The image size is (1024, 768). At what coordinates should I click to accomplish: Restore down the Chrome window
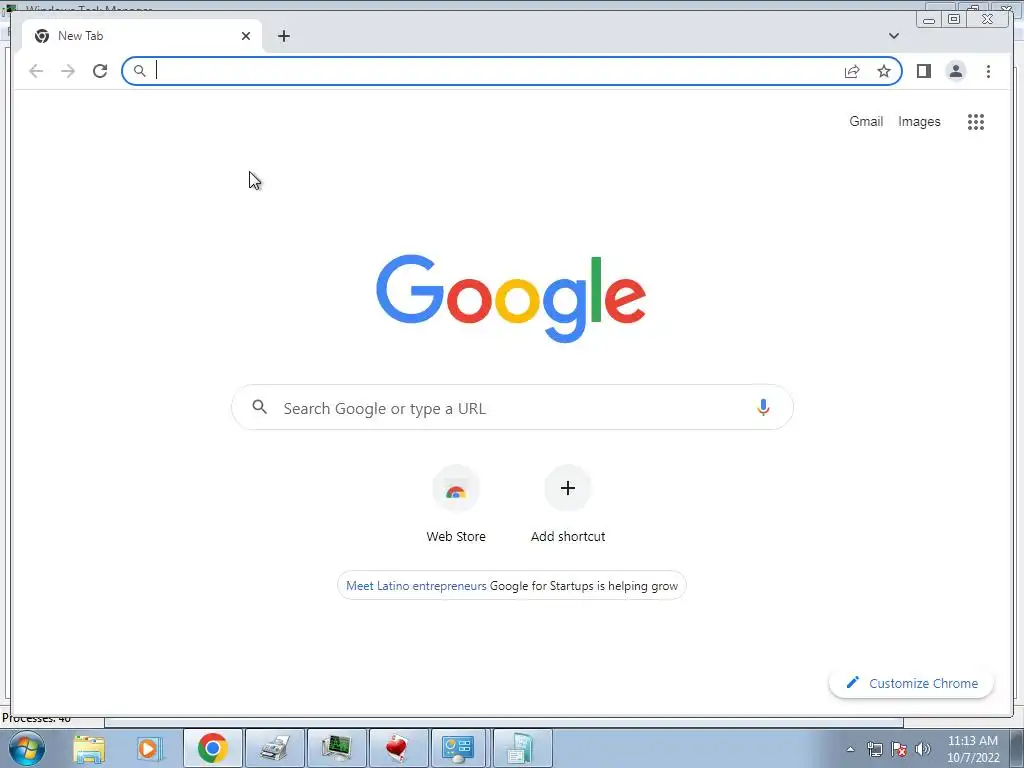(x=953, y=19)
